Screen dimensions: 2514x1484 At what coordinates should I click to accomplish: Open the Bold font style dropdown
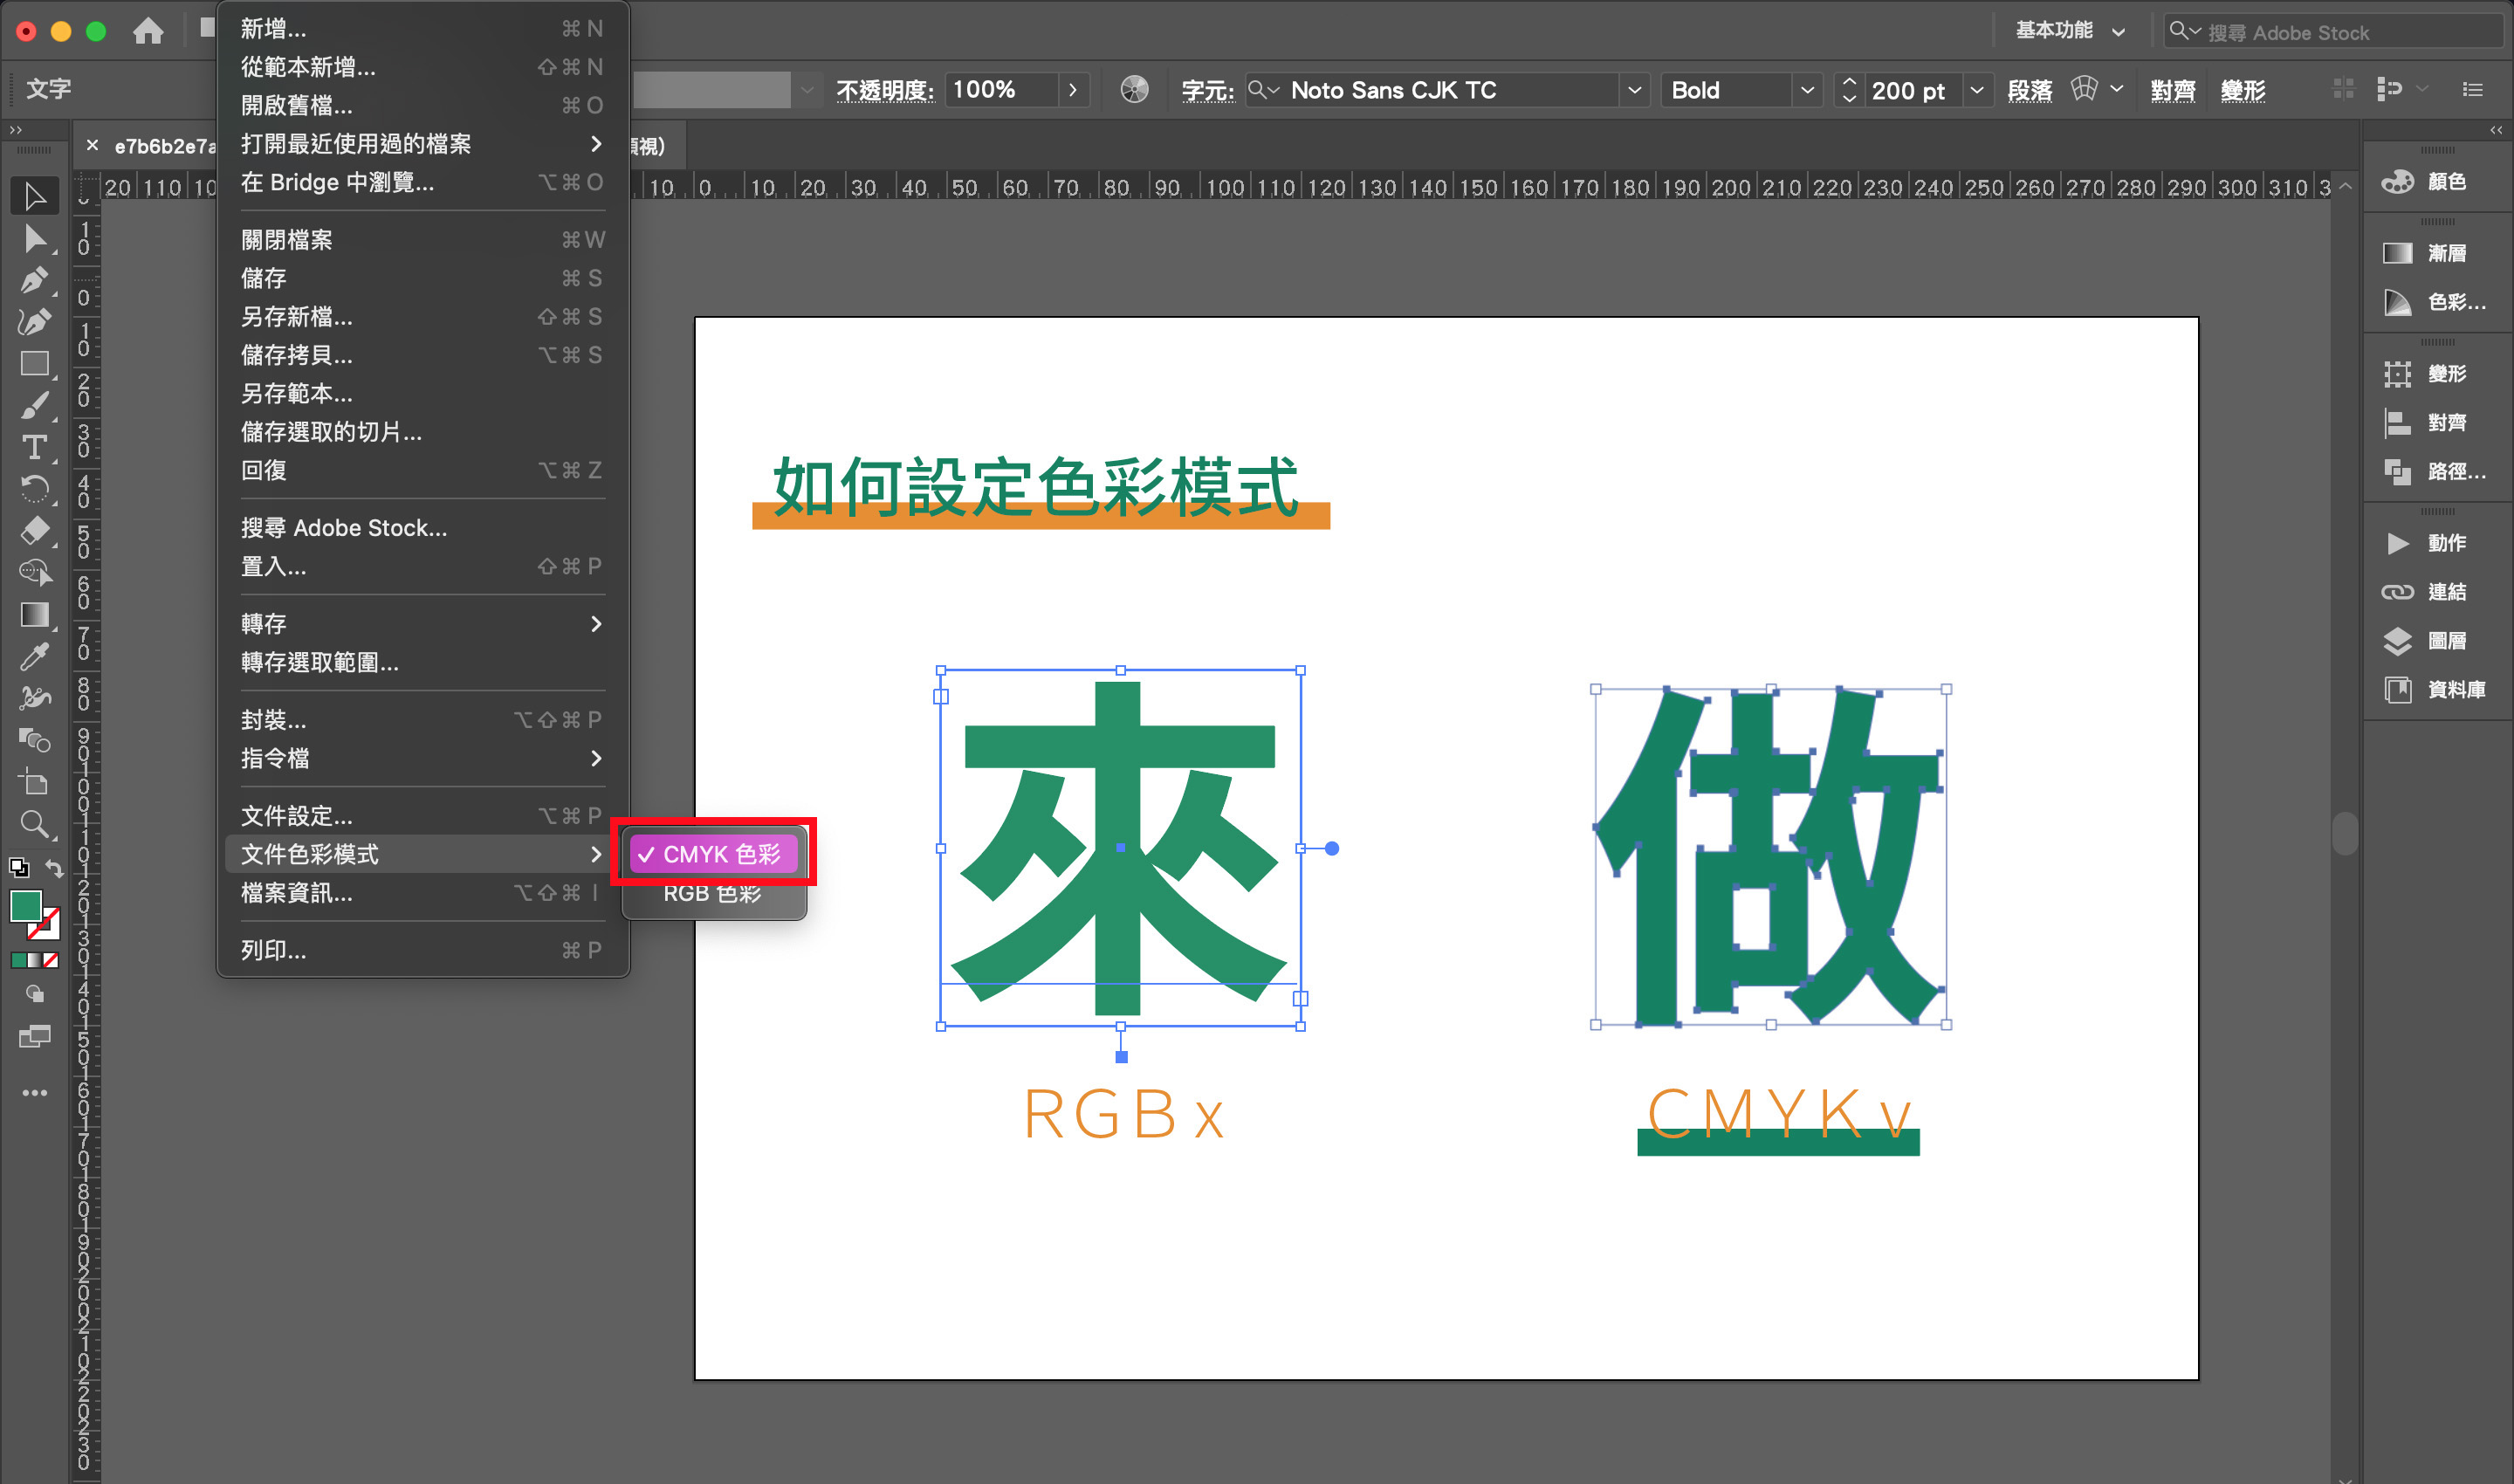(1806, 90)
